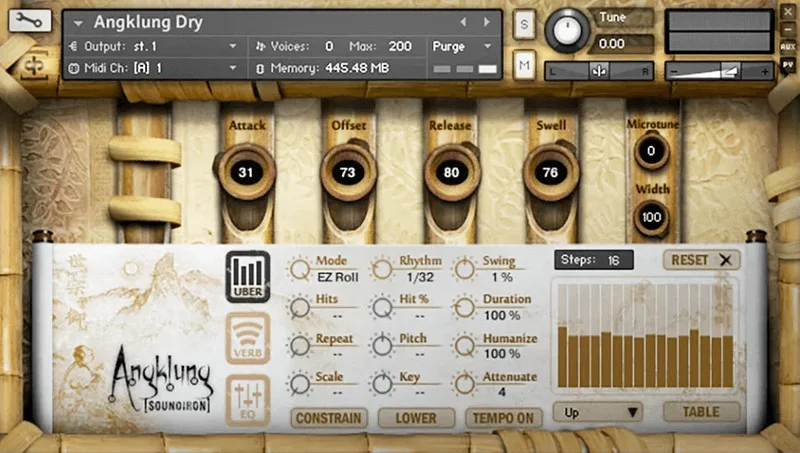The height and width of the screenshot is (453, 800).
Task: Toggle the TEMPO ON button
Action: coord(504,418)
